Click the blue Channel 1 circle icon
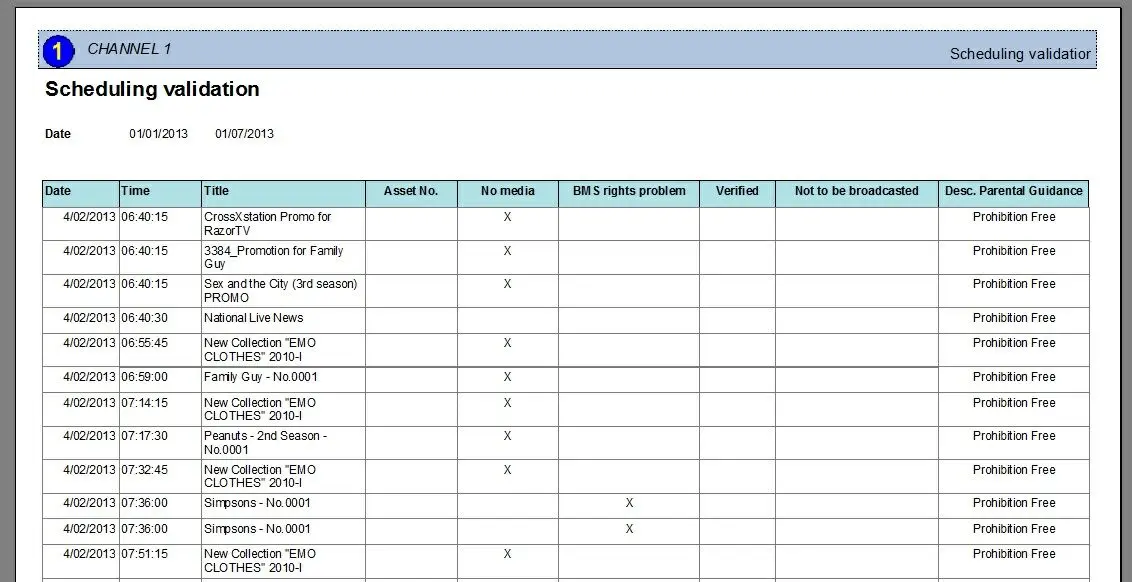1132x582 pixels. (59, 50)
